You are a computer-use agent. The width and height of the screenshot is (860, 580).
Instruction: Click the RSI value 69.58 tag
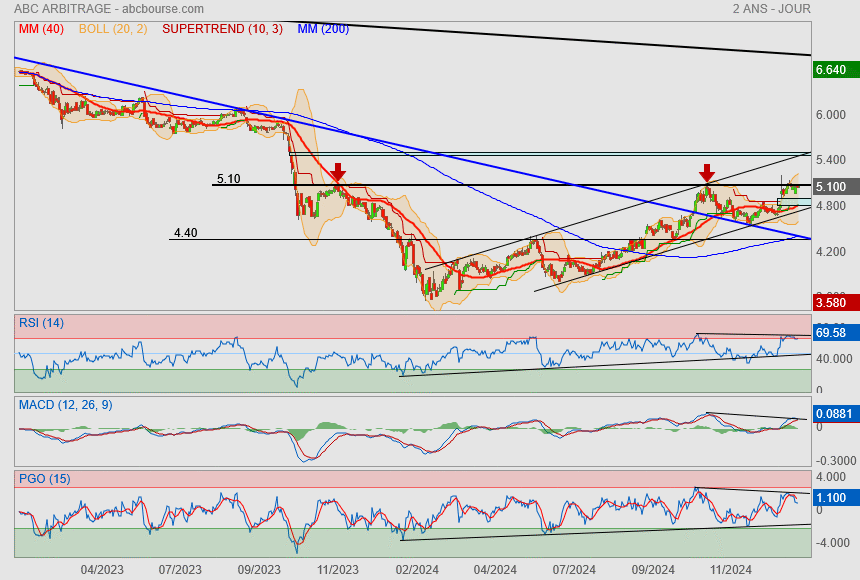click(x=832, y=332)
